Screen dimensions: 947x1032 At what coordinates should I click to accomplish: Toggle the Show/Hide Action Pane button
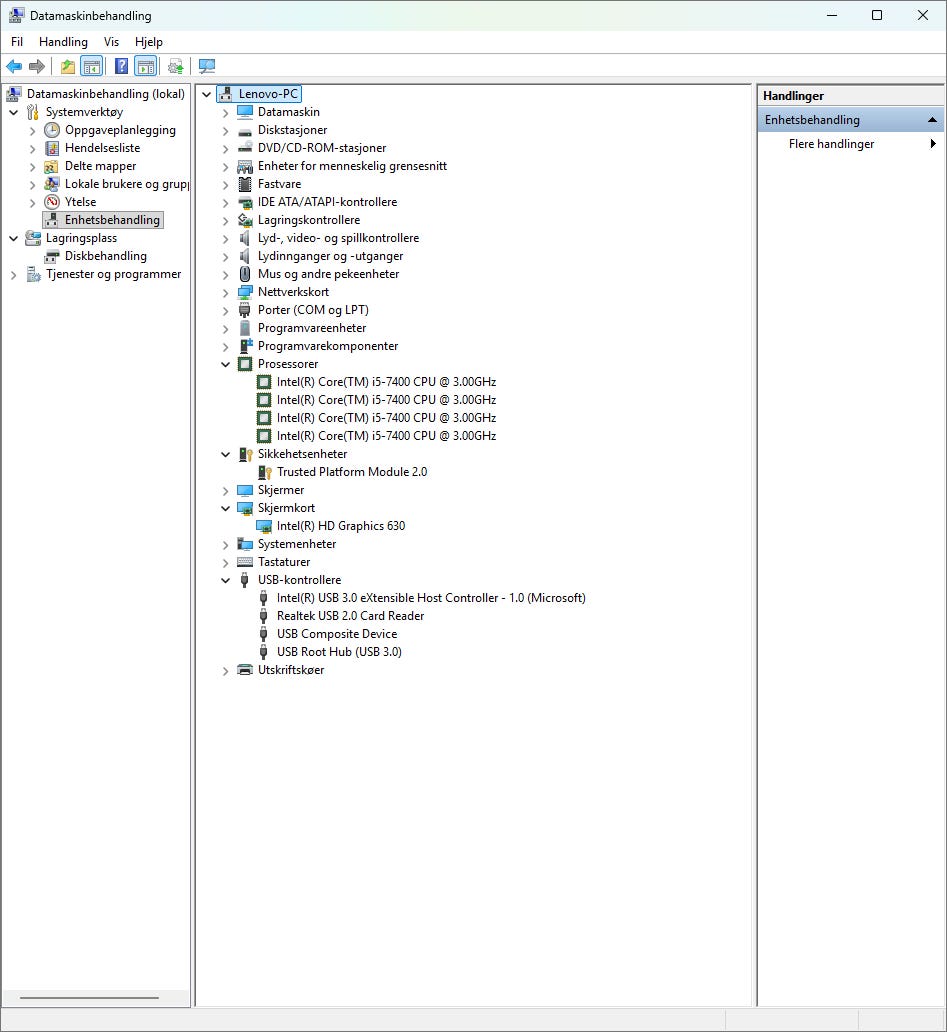[145, 66]
